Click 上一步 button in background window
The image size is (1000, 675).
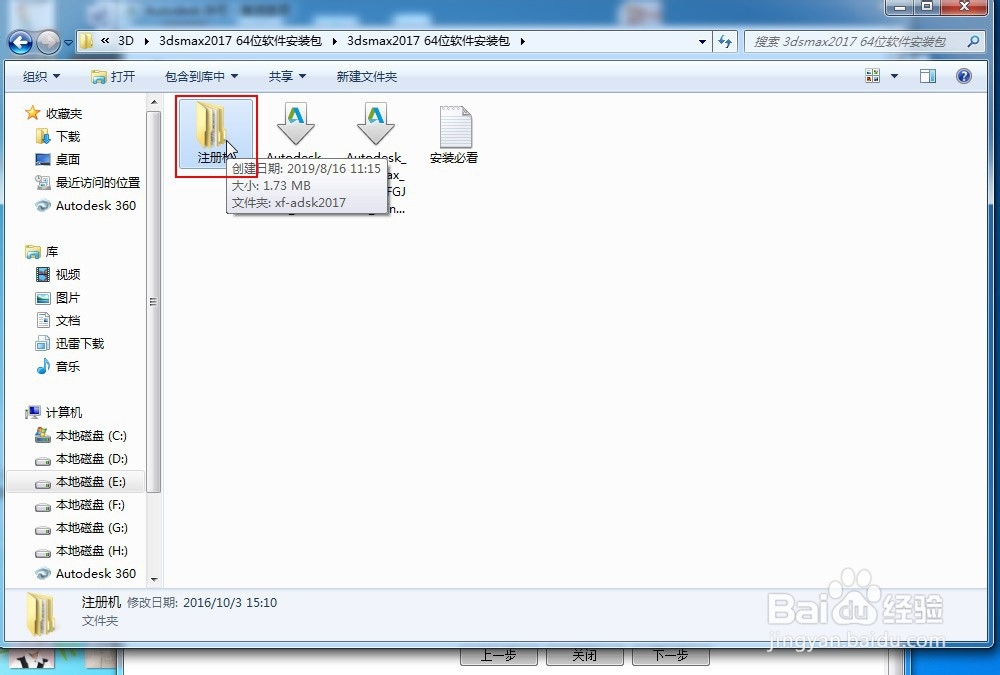pyautogui.click(x=499, y=656)
